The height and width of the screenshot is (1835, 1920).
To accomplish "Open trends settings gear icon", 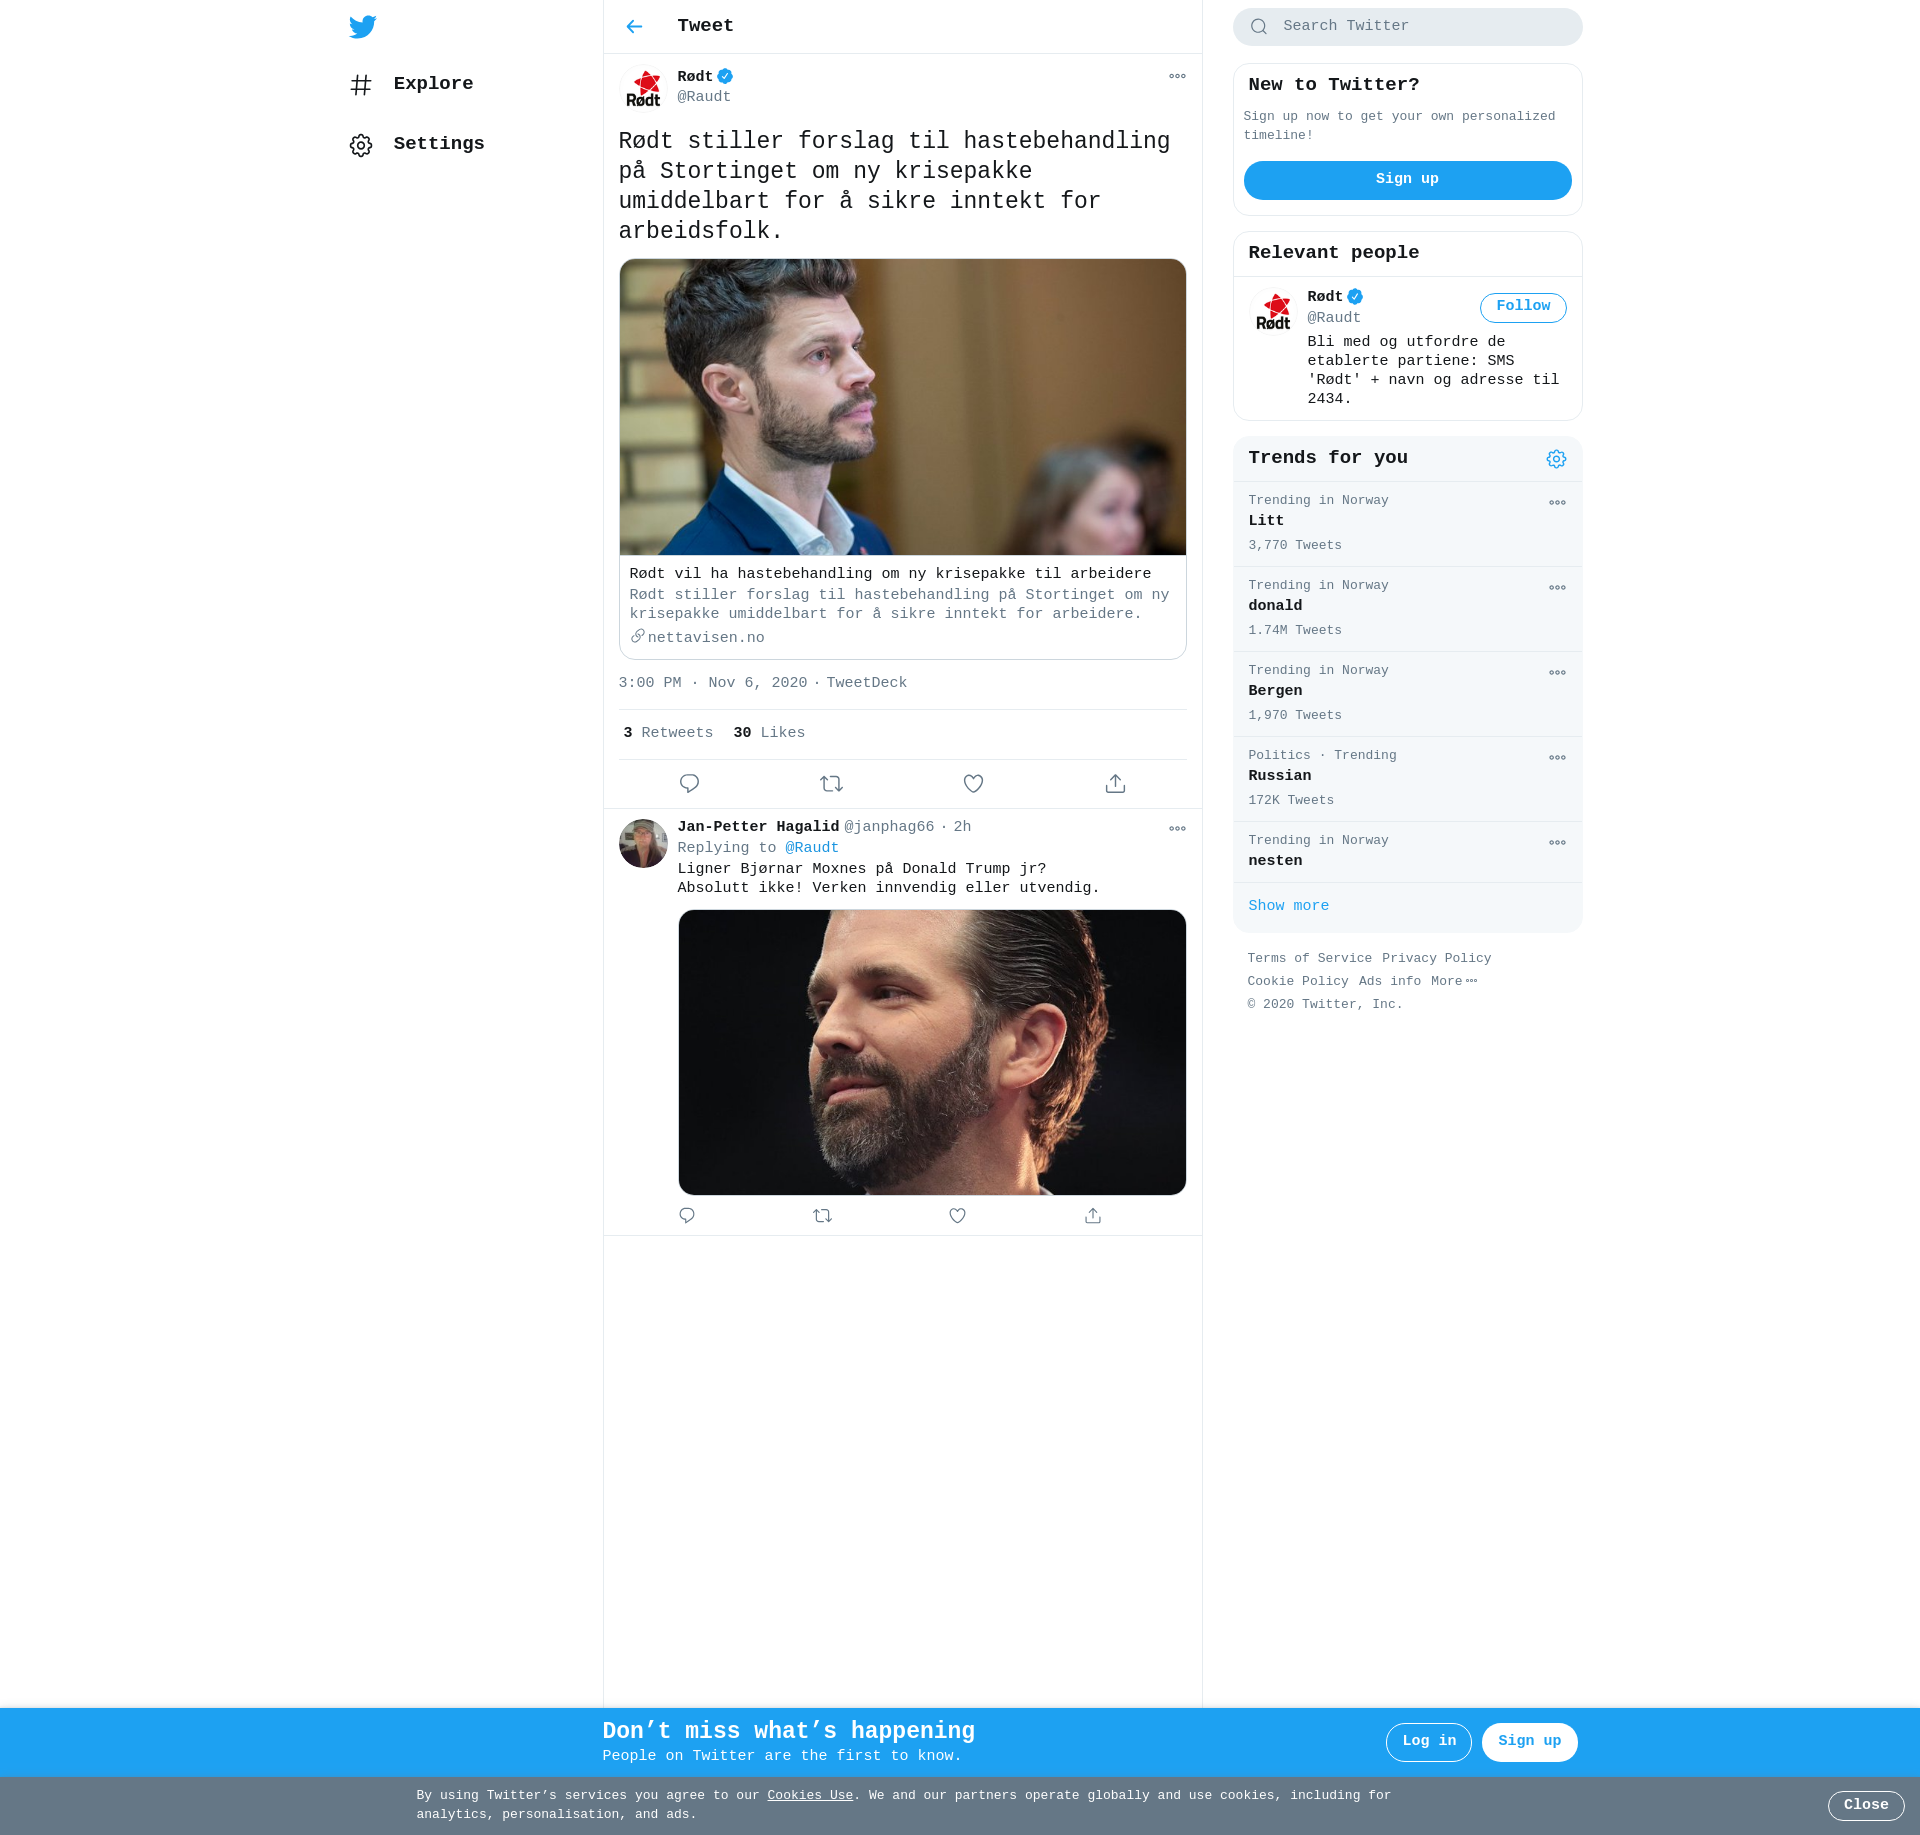I will click(x=1556, y=459).
